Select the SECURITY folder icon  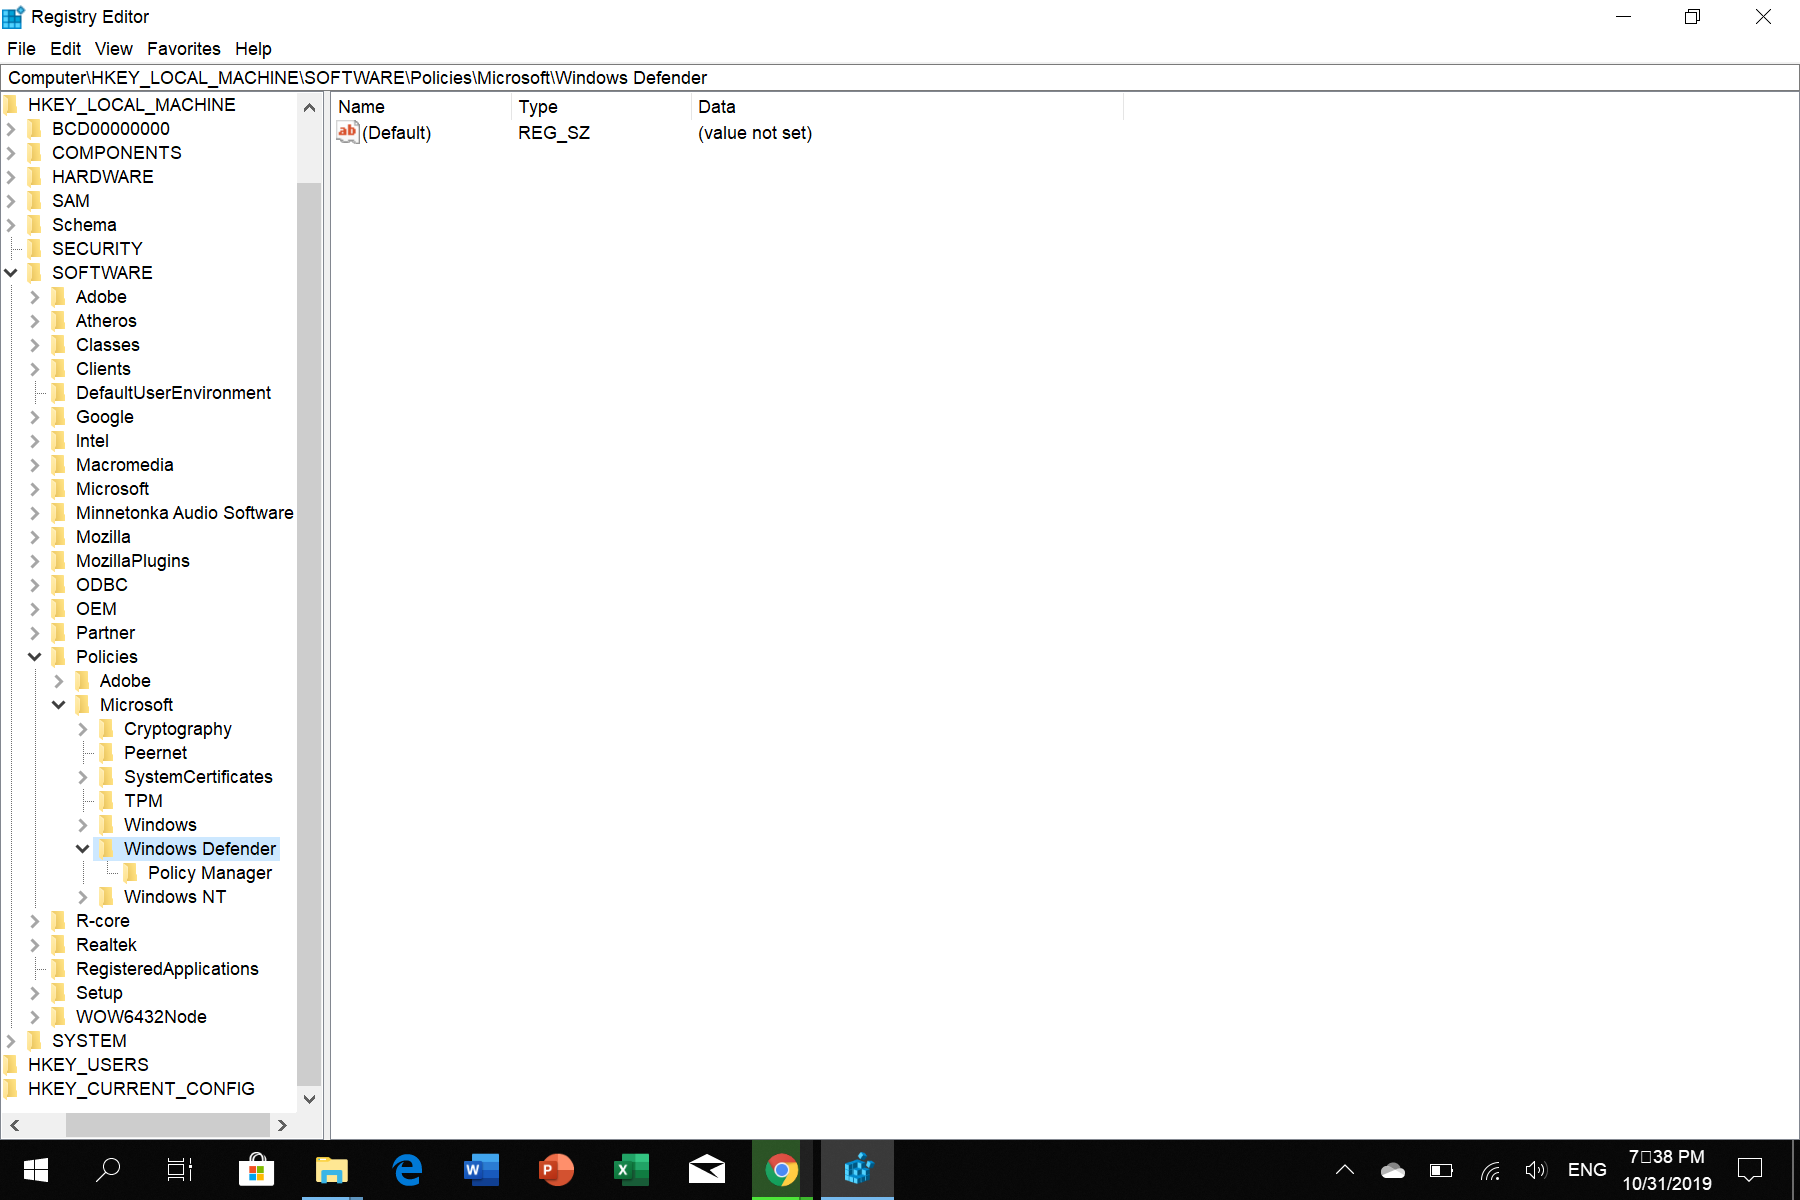point(35,249)
